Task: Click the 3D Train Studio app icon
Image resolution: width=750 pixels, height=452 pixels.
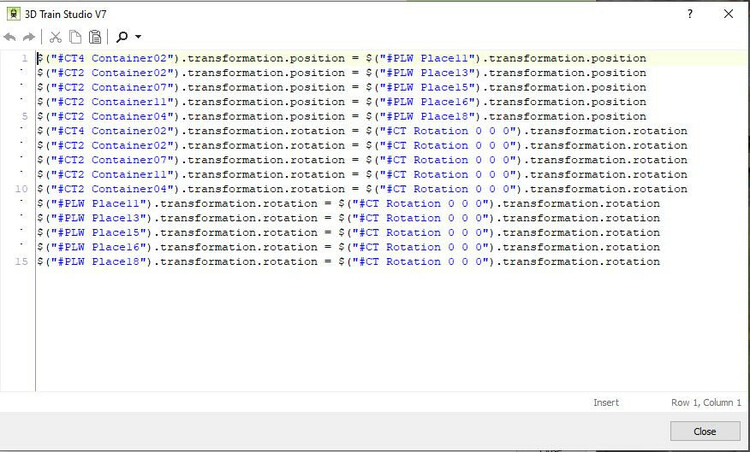Action: point(13,14)
